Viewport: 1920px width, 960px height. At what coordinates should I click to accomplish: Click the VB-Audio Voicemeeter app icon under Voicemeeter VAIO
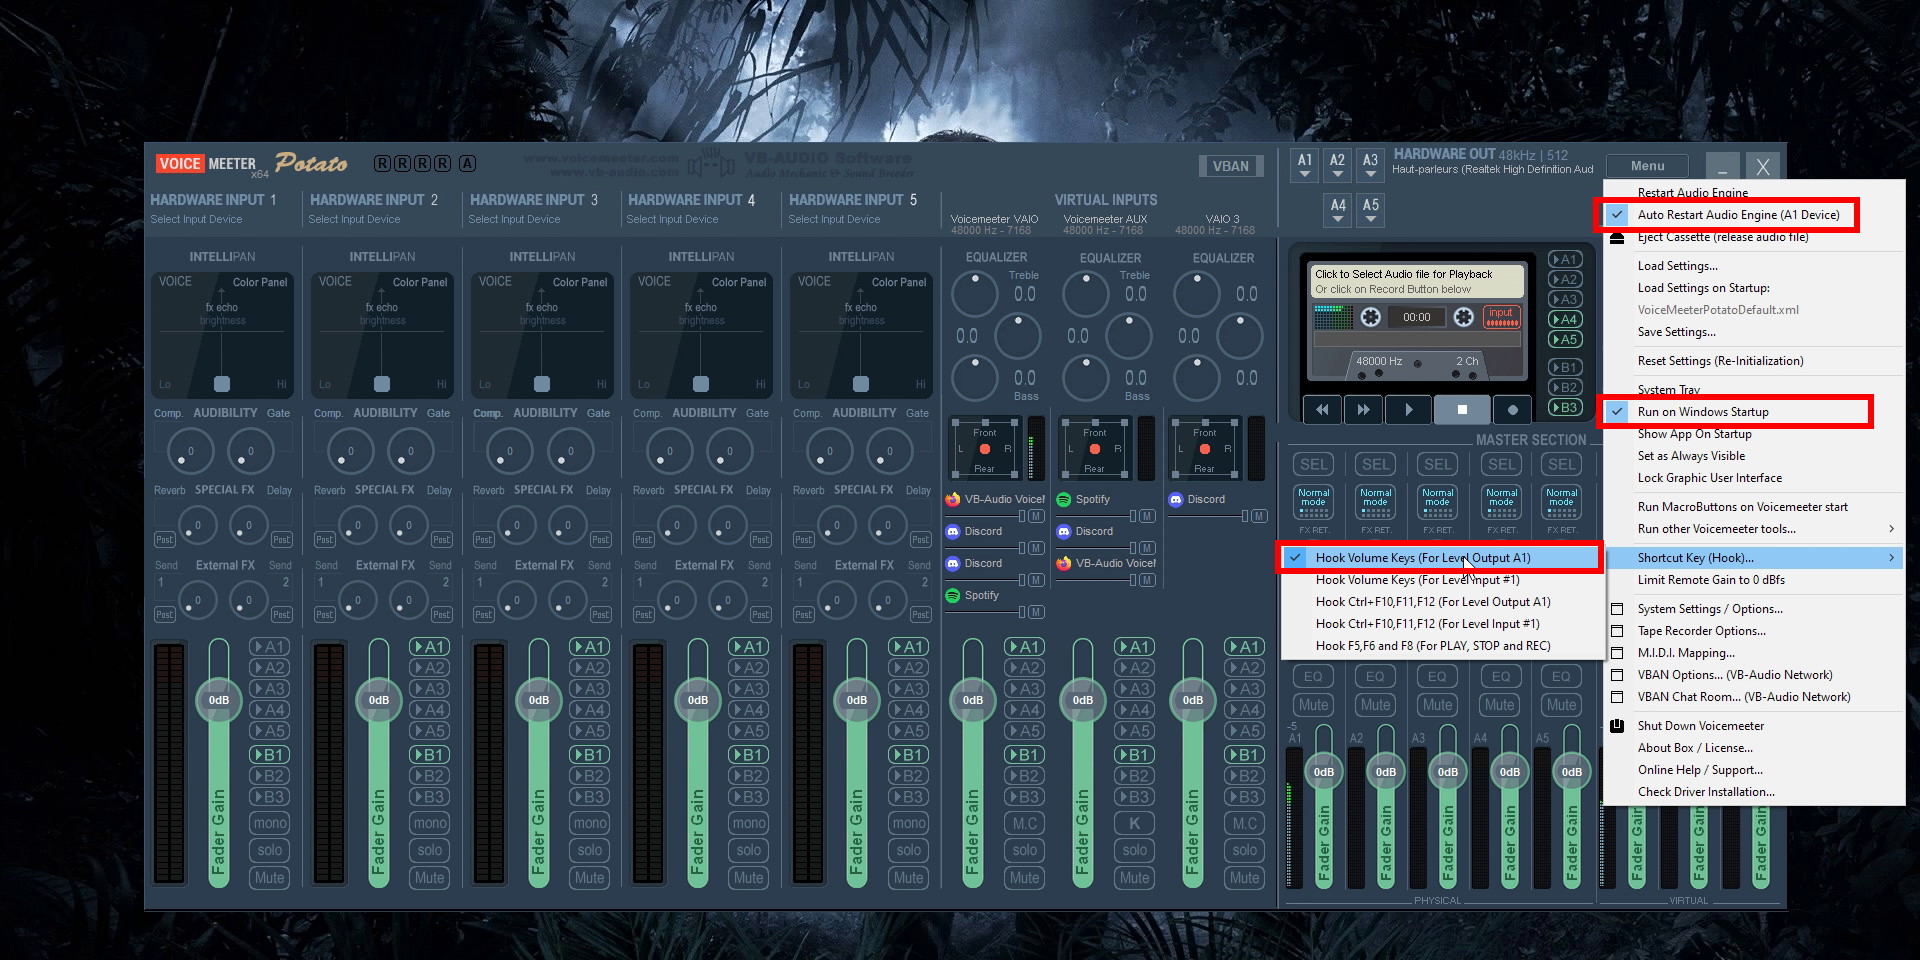[953, 499]
